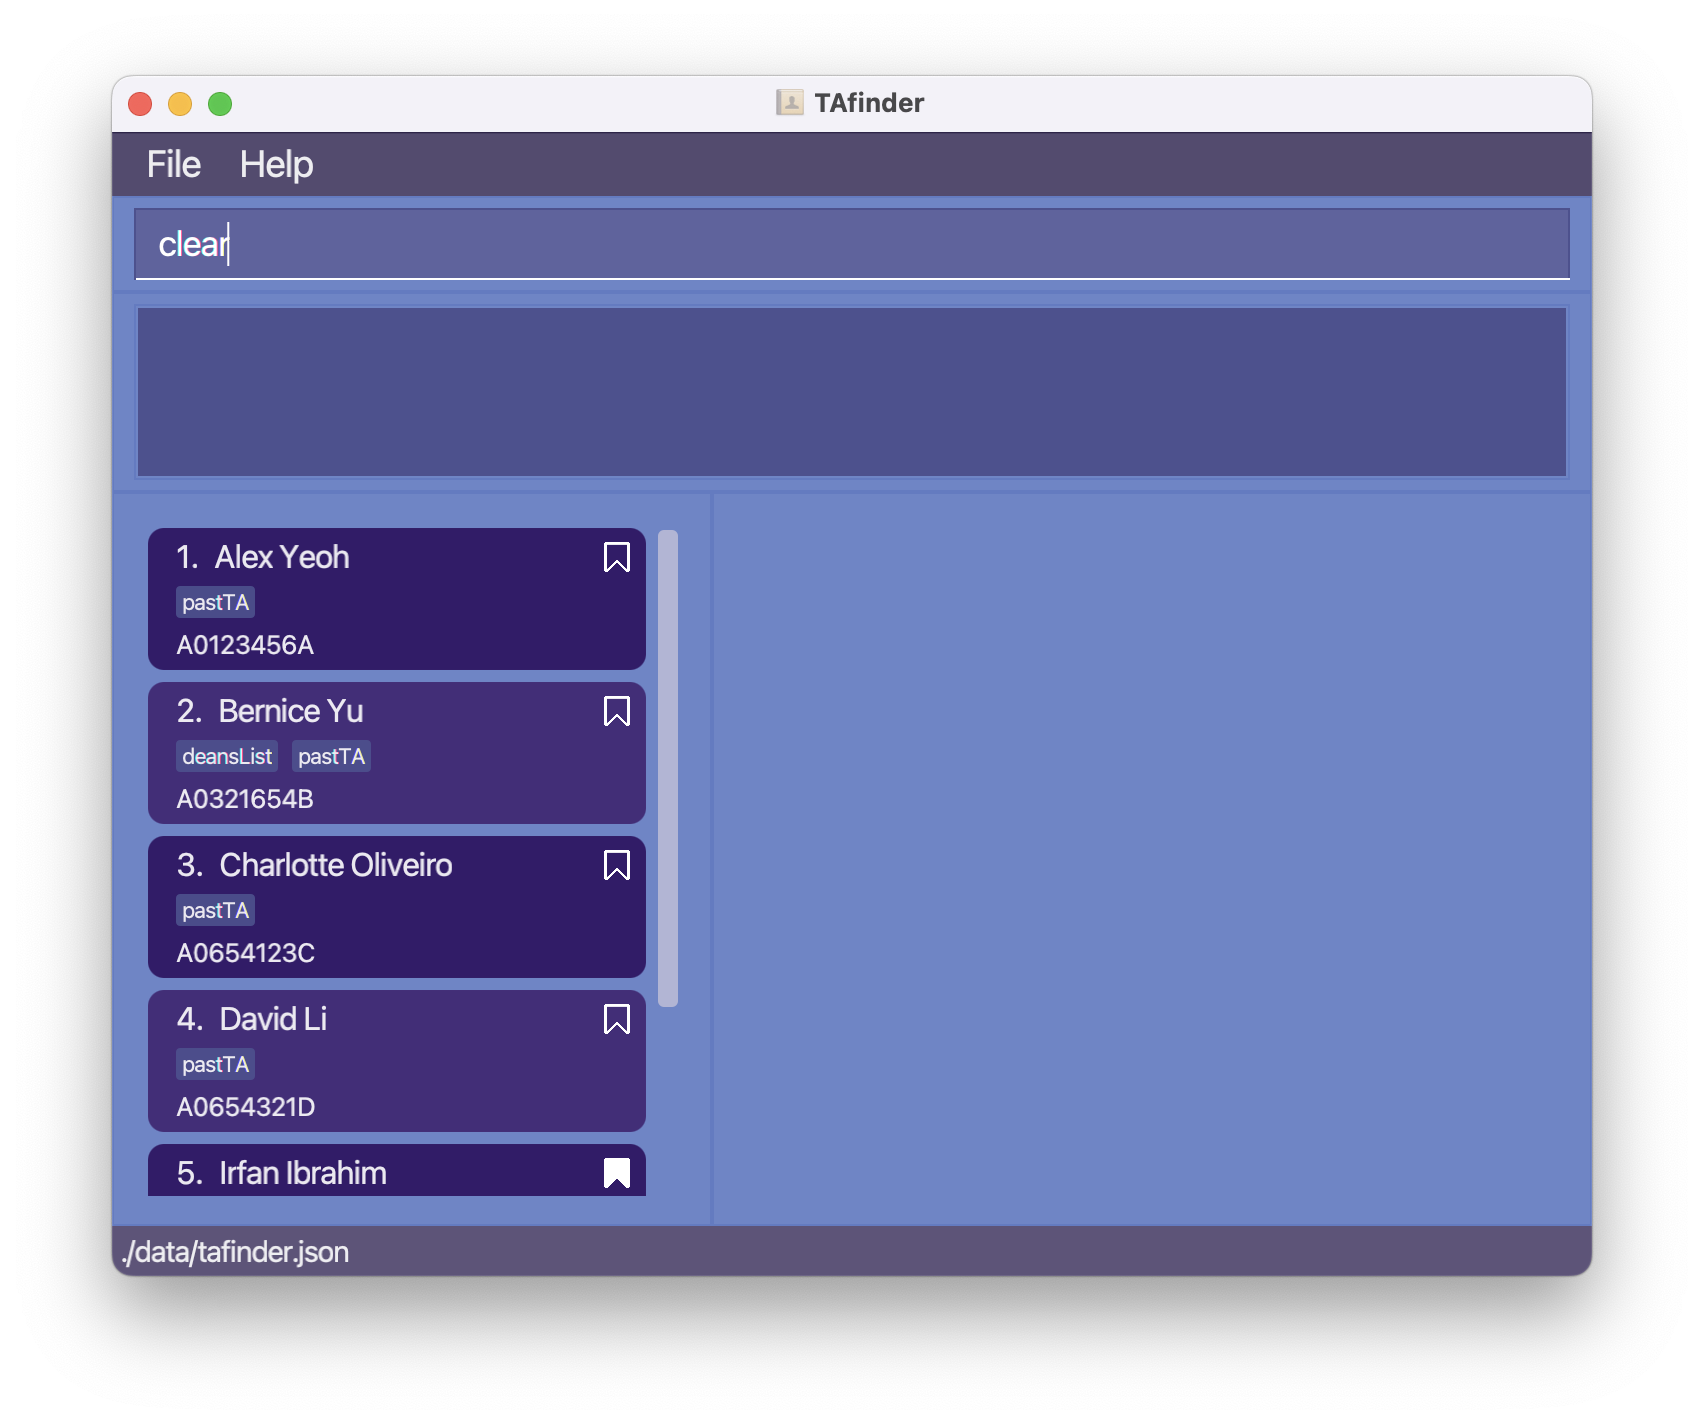Click the command input containing 'clear'
Screen dimensions: 1704x1424
point(852,244)
